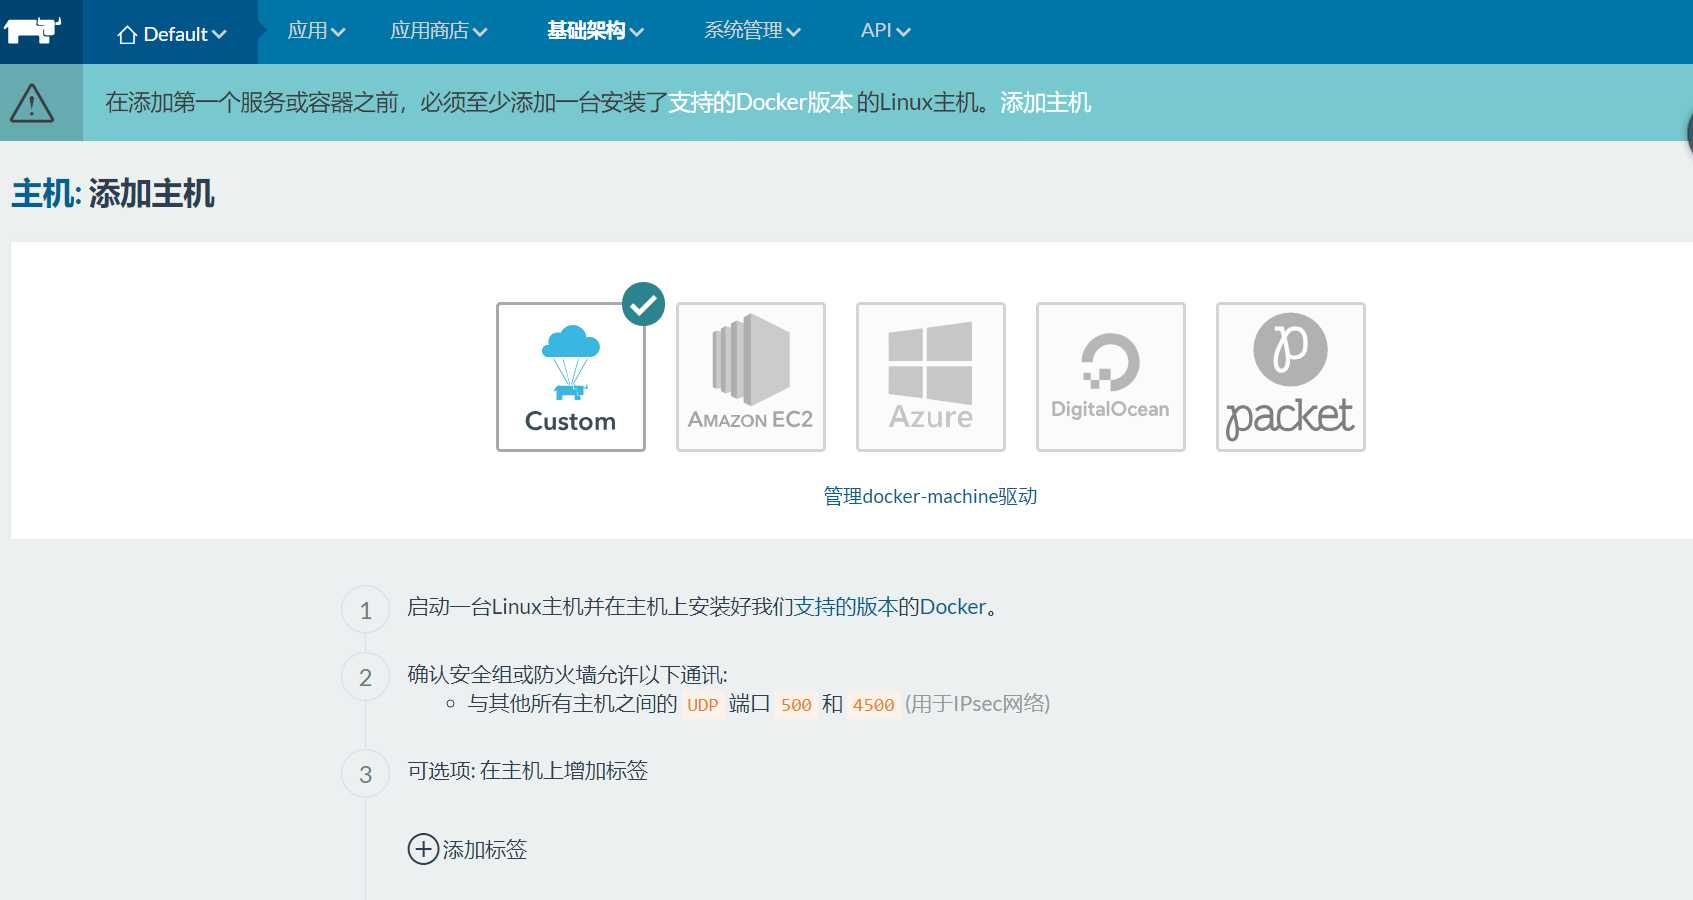The width and height of the screenshot is (1693, 900).
Task: Open 管理docker-machine驱动 link
Action: click(x=930, y=496)
